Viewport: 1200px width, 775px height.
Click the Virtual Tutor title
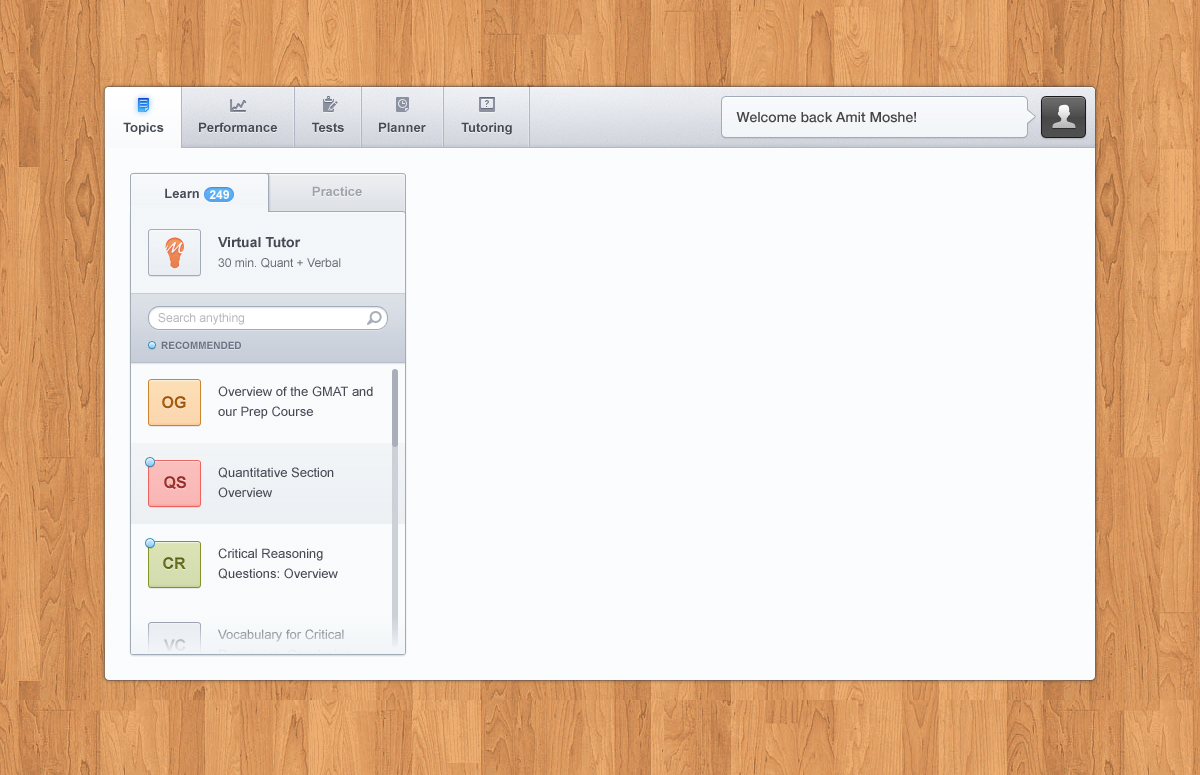click(x=259, y=242)
